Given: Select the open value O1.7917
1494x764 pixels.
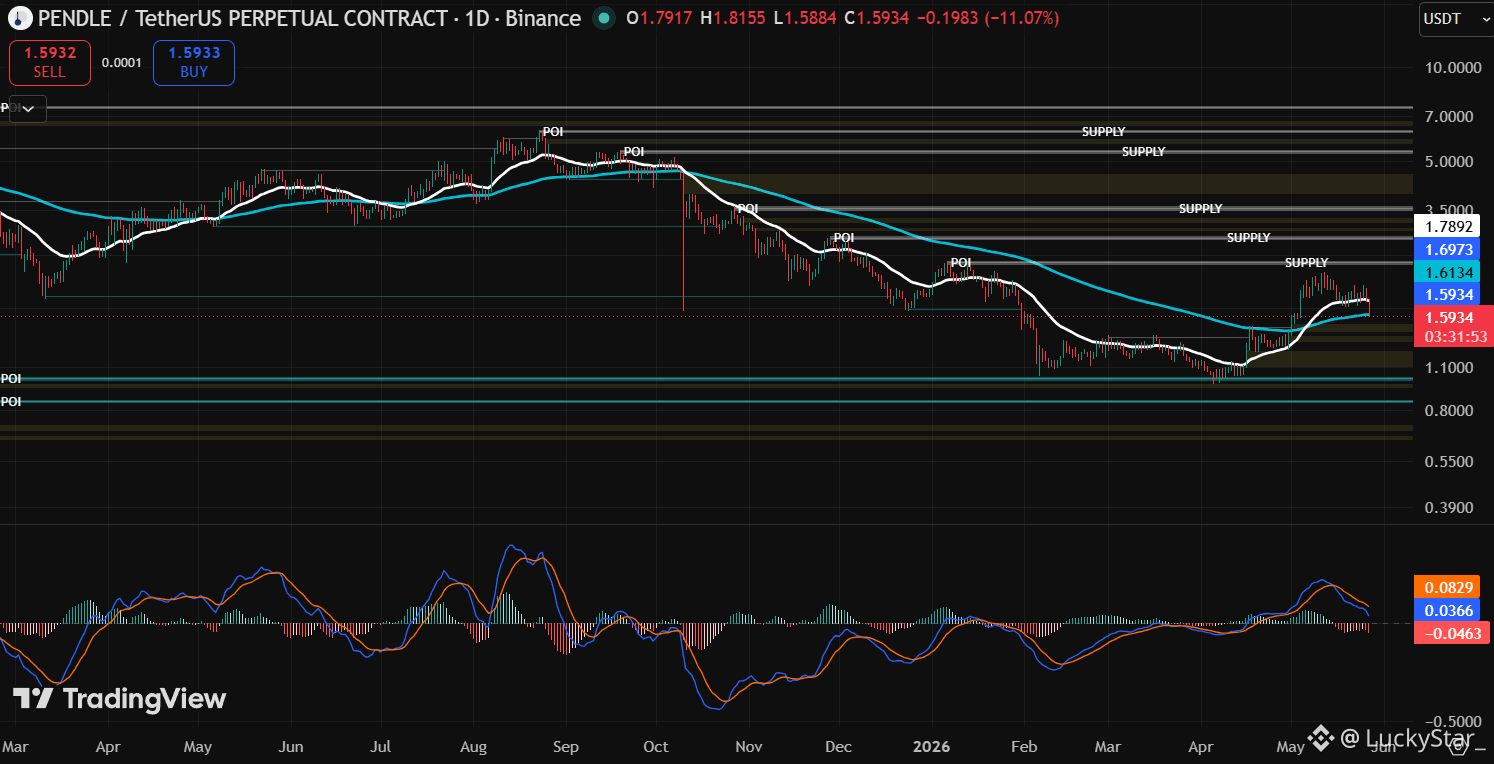Looking at the screenshot, I should coord(659,18).
